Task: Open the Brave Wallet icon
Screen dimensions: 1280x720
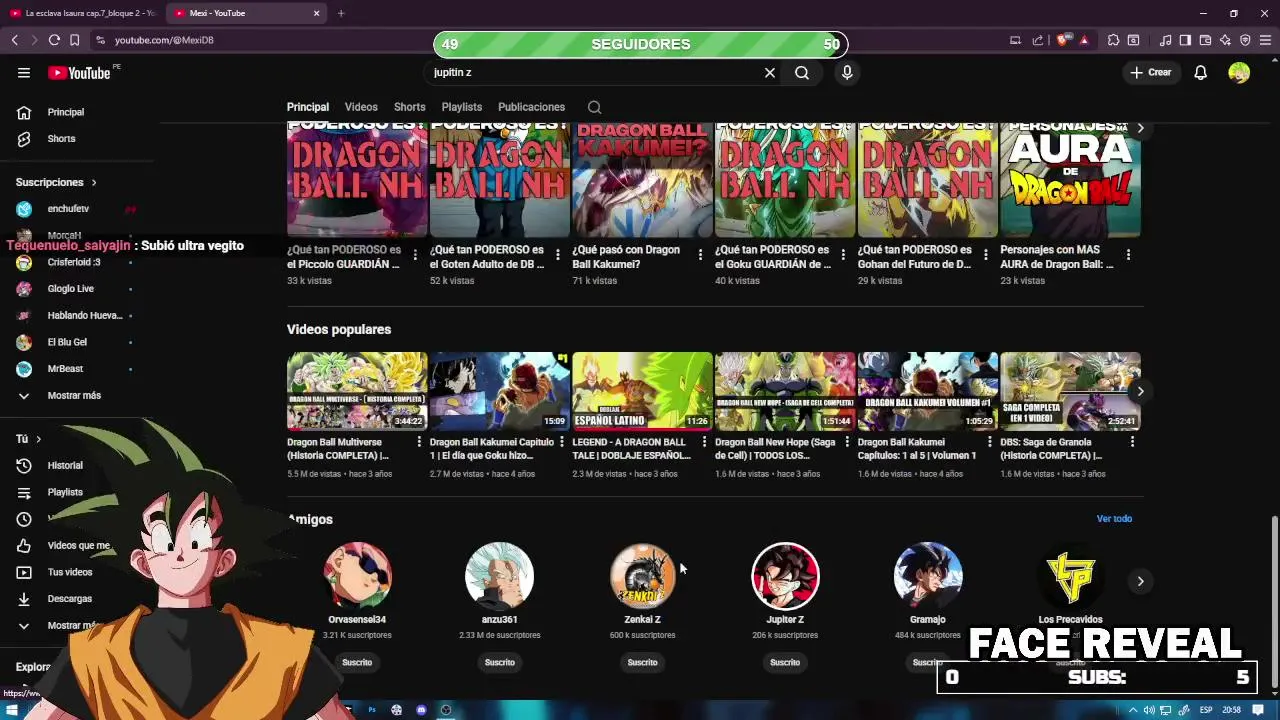Action: [1205, 40]
